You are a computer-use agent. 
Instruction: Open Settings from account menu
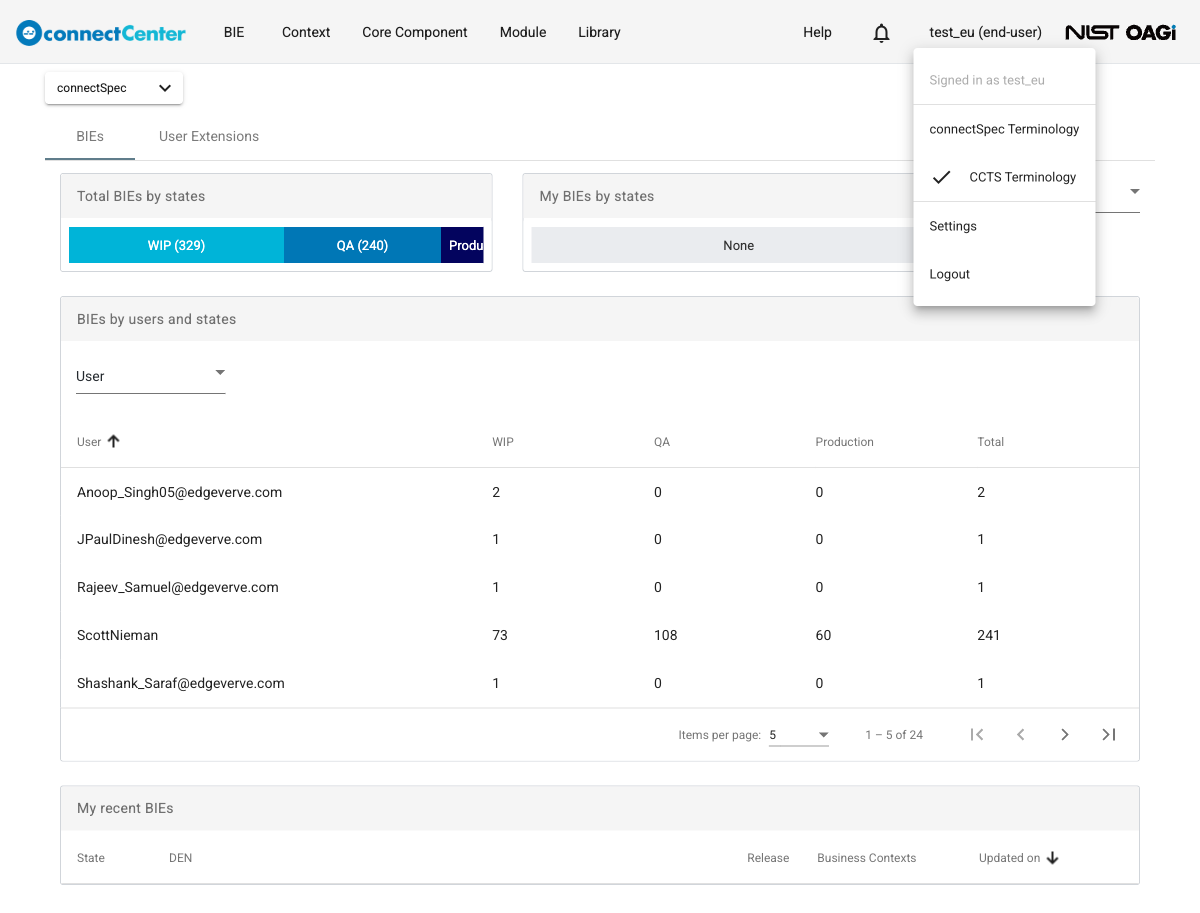[1004, 226]
